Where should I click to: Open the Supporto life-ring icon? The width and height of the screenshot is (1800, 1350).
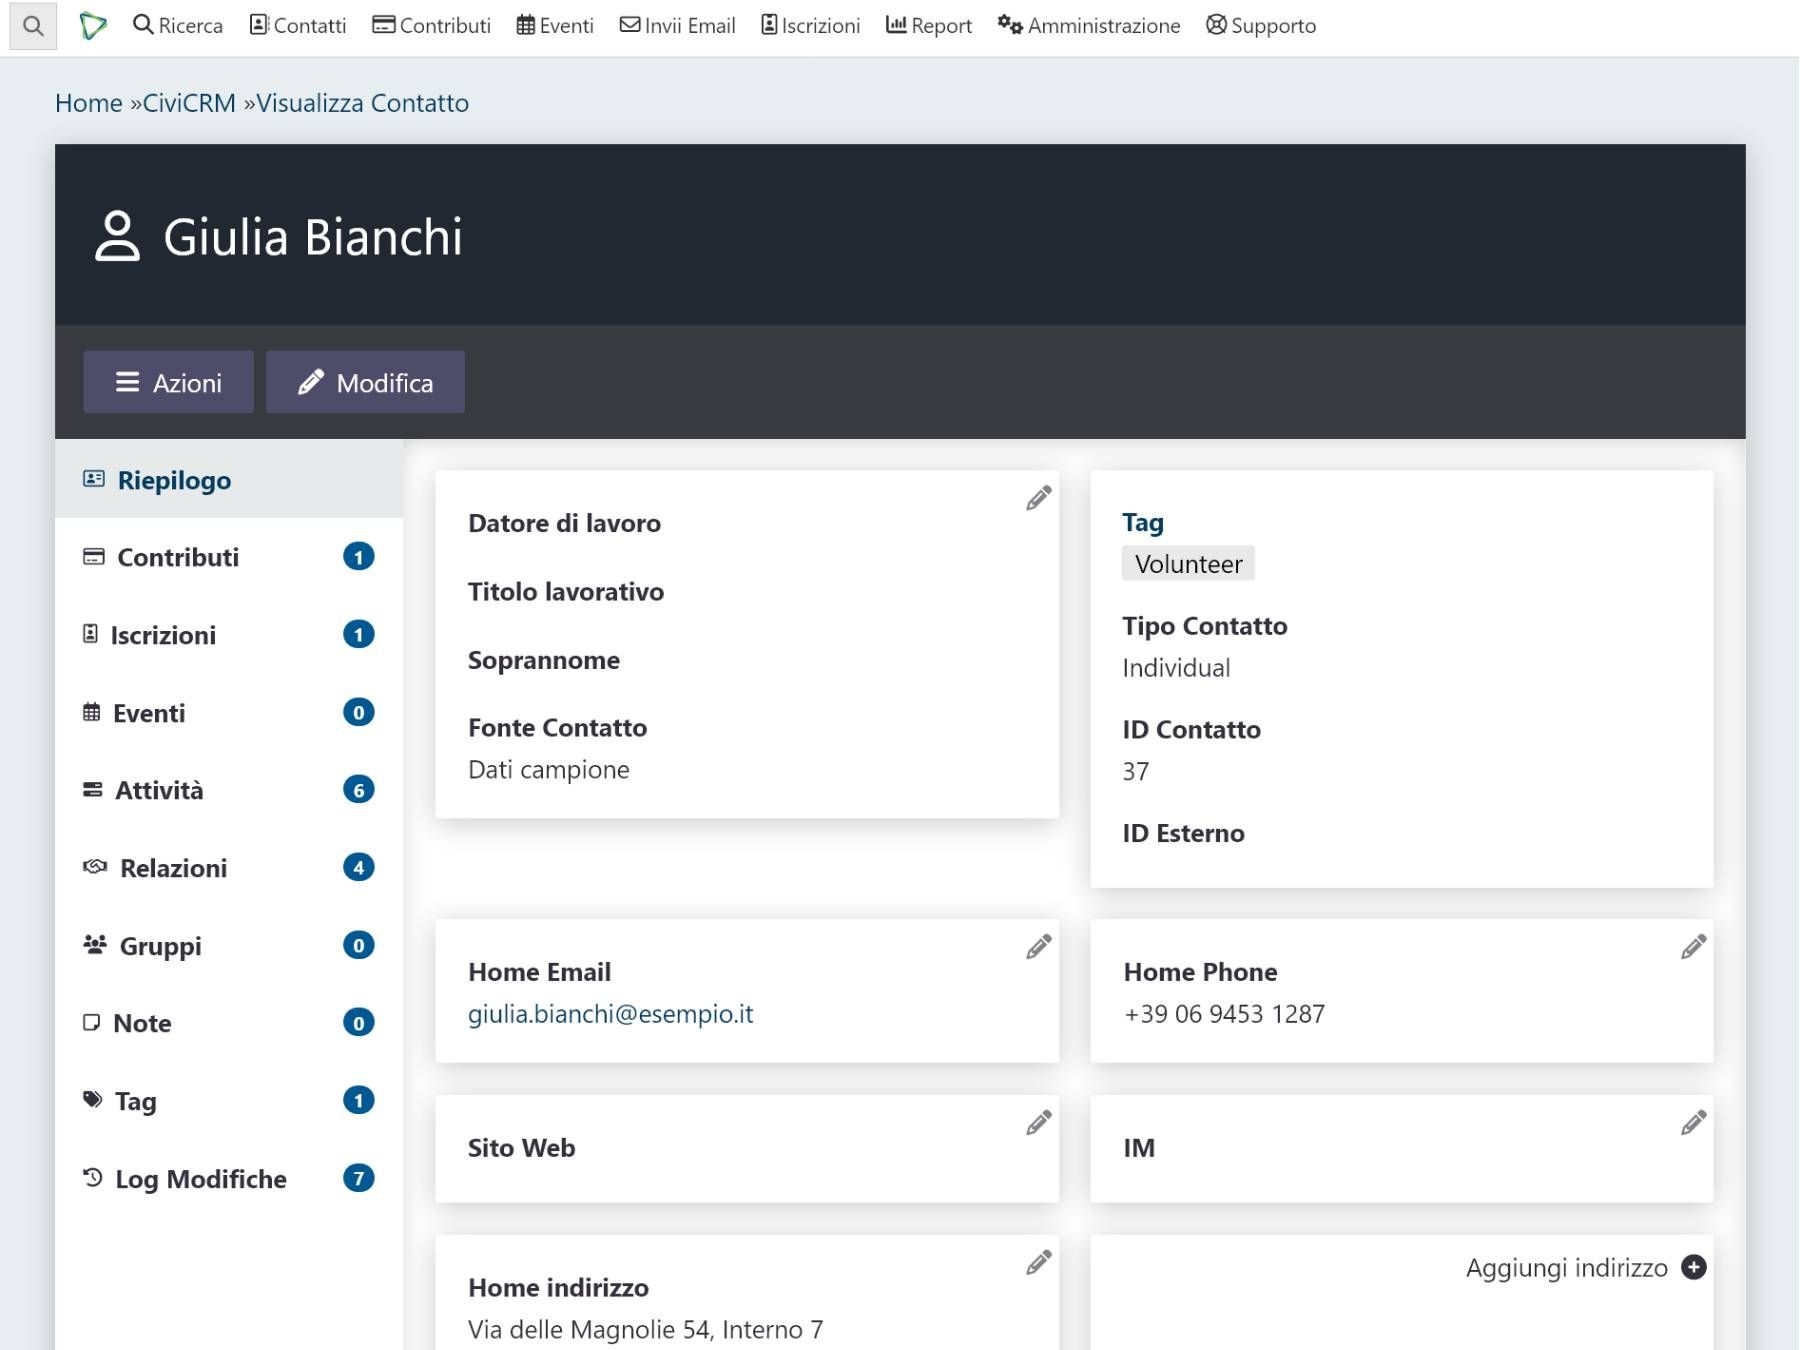coord(1216,24)
